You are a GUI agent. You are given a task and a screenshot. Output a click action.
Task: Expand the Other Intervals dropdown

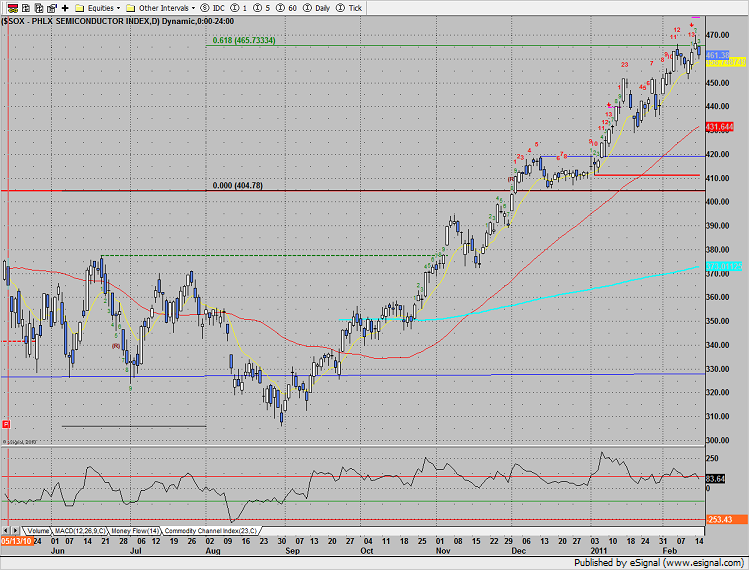click(x=162, y=8)
